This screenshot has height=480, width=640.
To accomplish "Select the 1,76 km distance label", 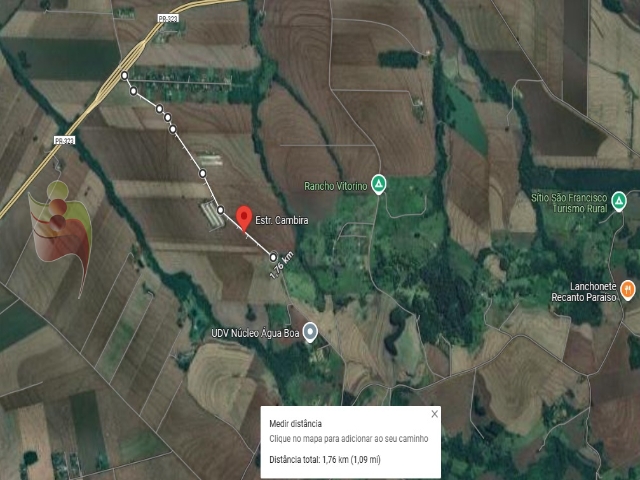I will [x=282, y=266].
